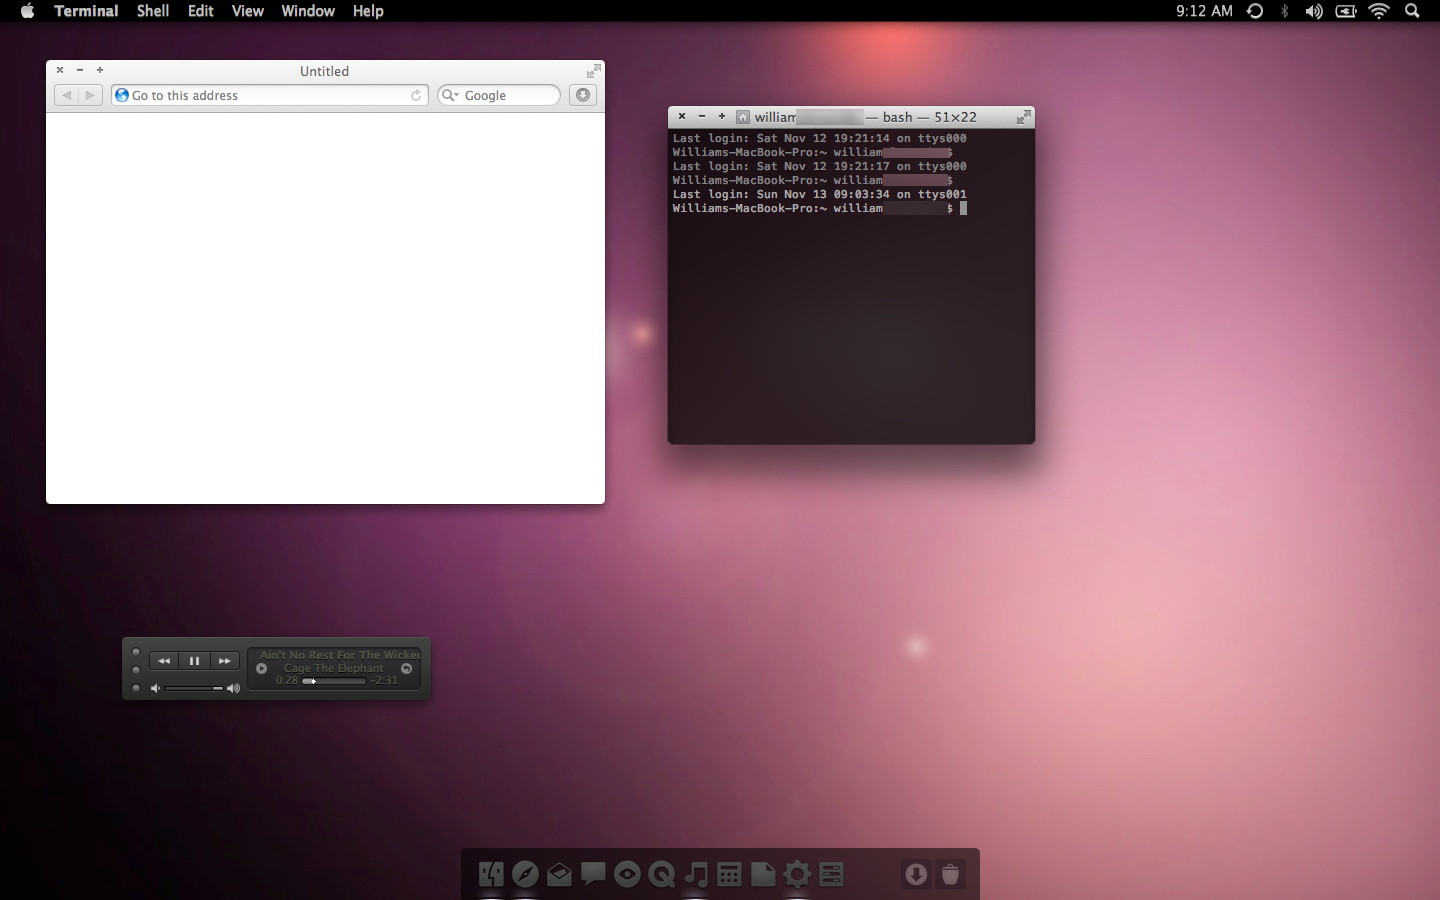Image resolution: width=1440 pixels, height=900 pixels.
Task: Click the circular play arrow beside the artist name
Action: pos(262,668)
